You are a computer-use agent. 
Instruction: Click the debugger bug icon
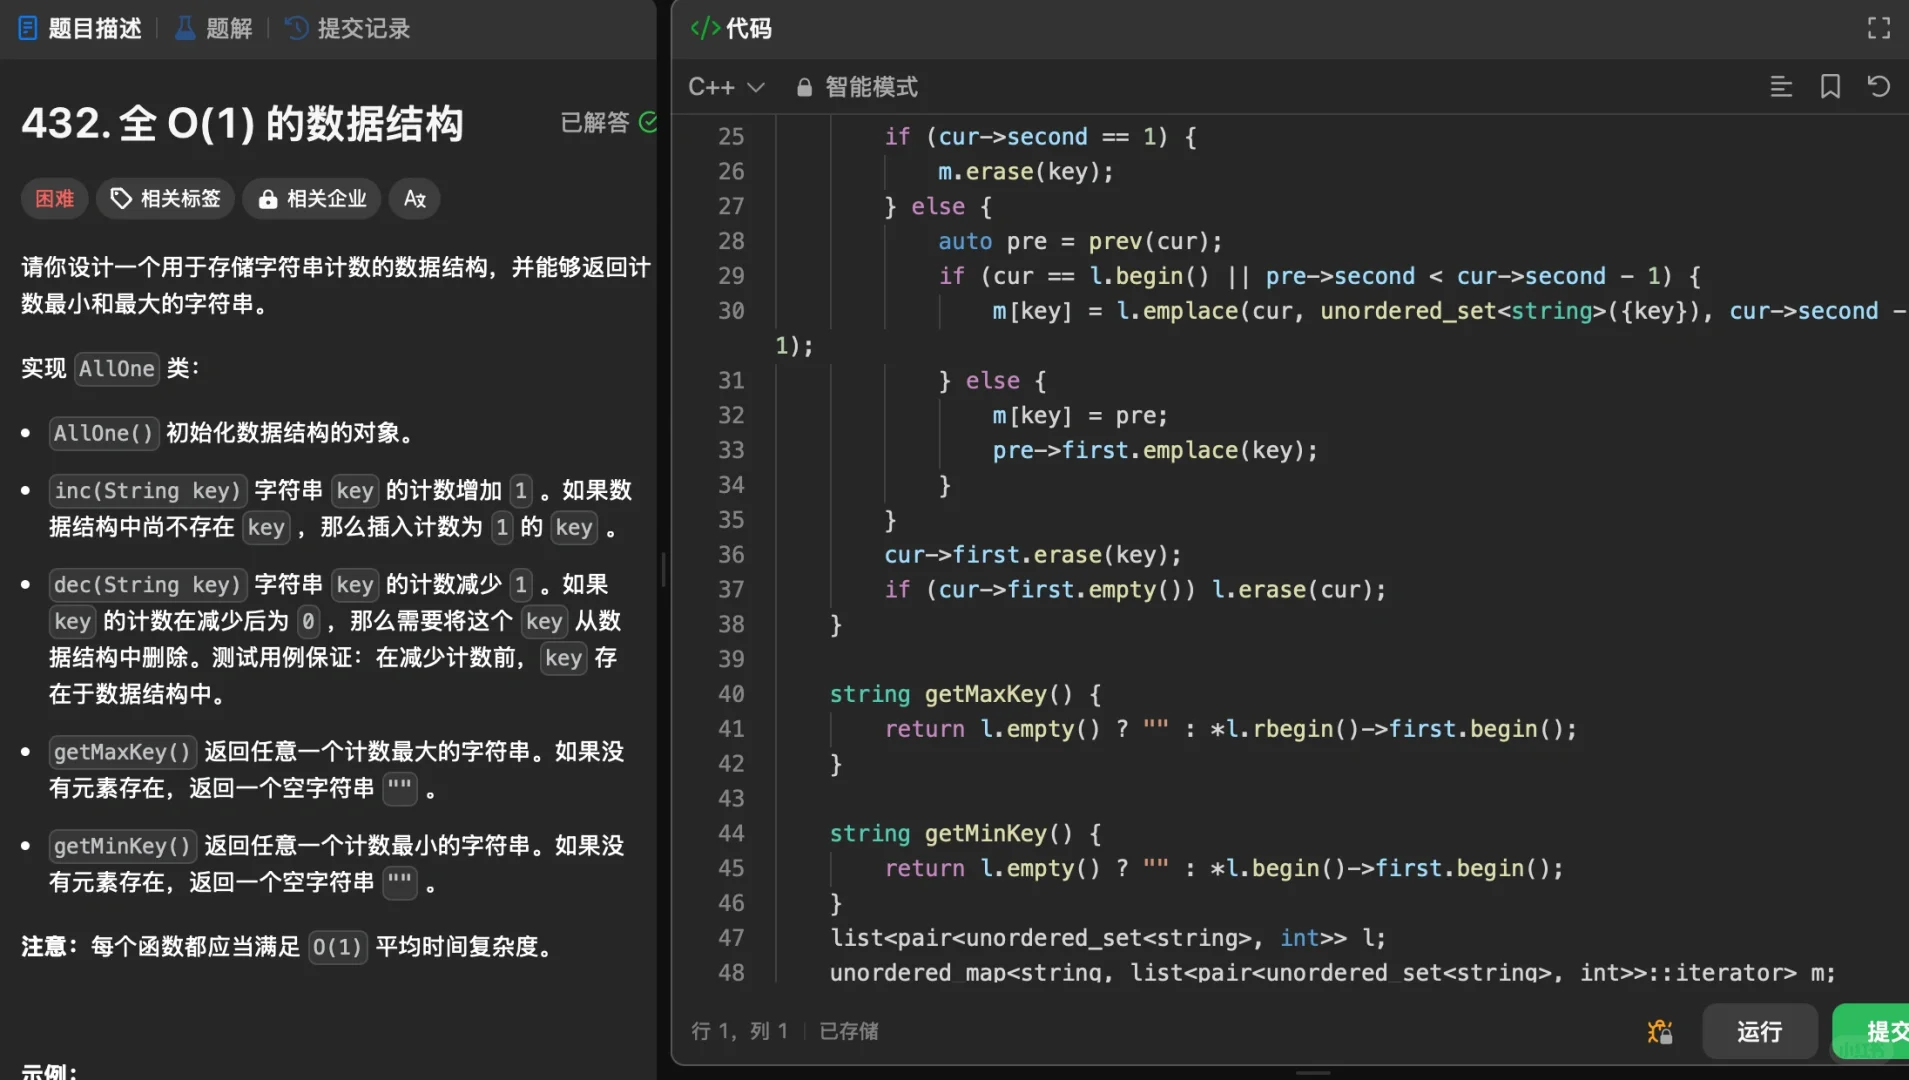tap(1660, 1031)
